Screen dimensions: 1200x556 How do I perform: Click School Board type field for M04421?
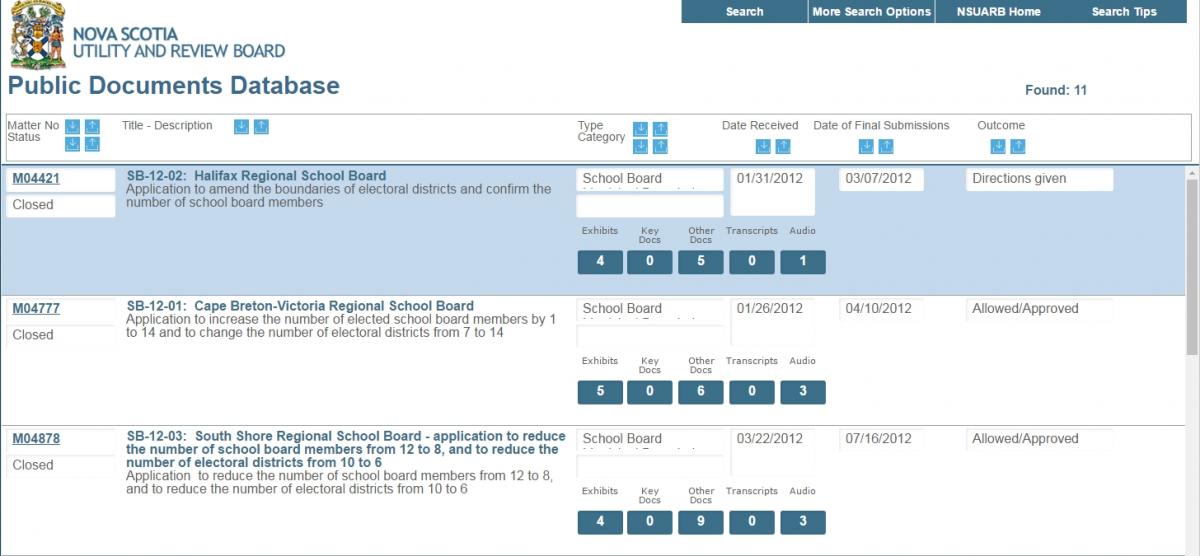(x=650, y=179)
